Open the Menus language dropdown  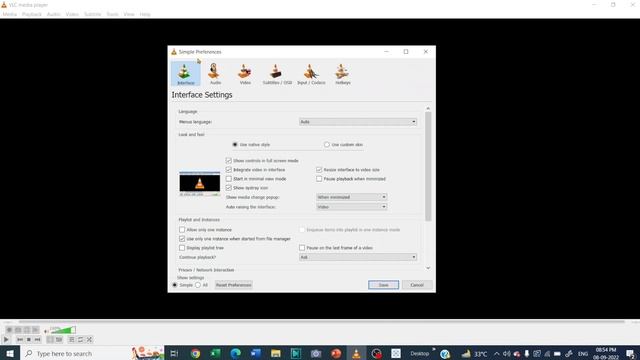click(358, 122)
